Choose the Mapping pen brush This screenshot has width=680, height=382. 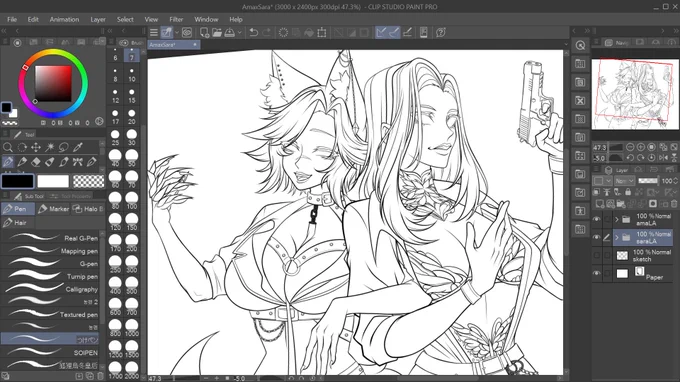[50, 251]
